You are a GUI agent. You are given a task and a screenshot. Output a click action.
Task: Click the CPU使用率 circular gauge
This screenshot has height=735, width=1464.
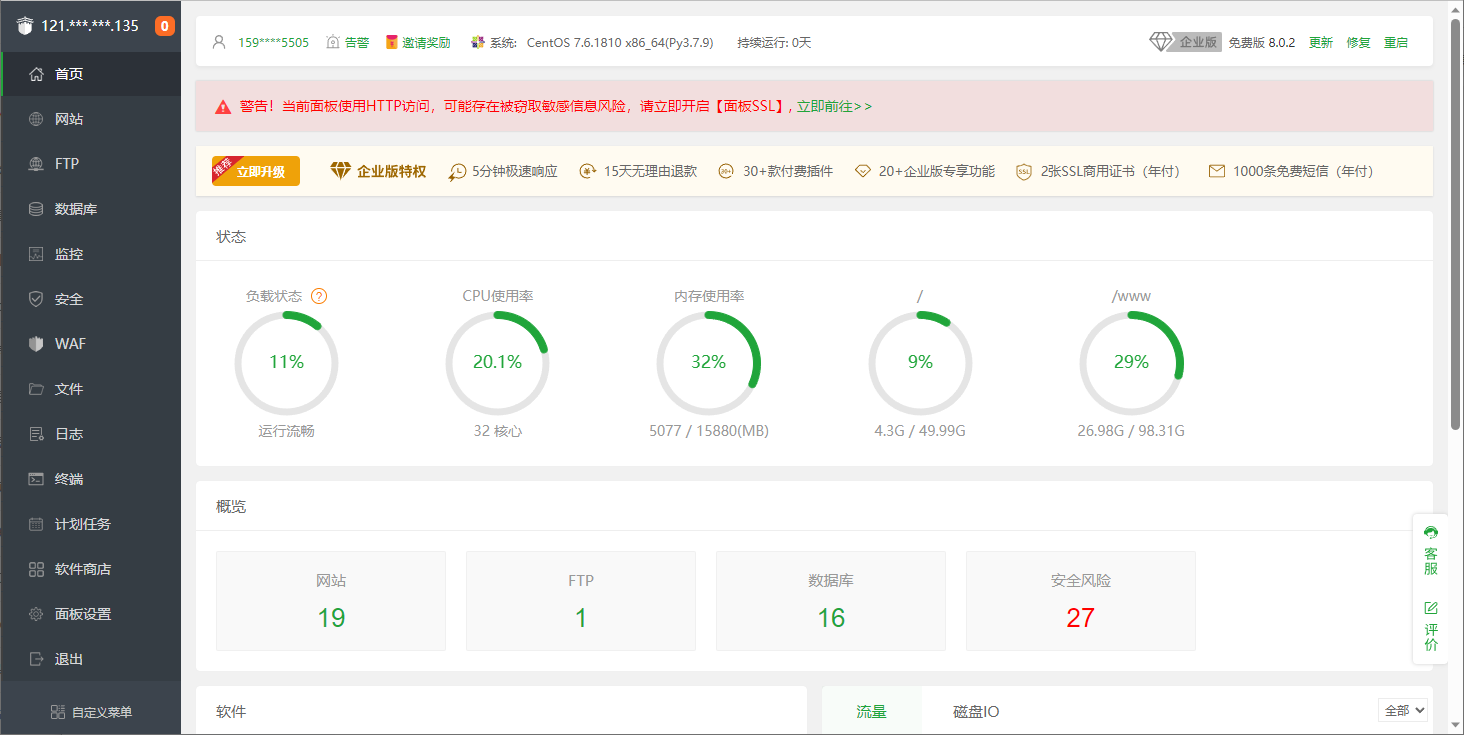(497, 362)
